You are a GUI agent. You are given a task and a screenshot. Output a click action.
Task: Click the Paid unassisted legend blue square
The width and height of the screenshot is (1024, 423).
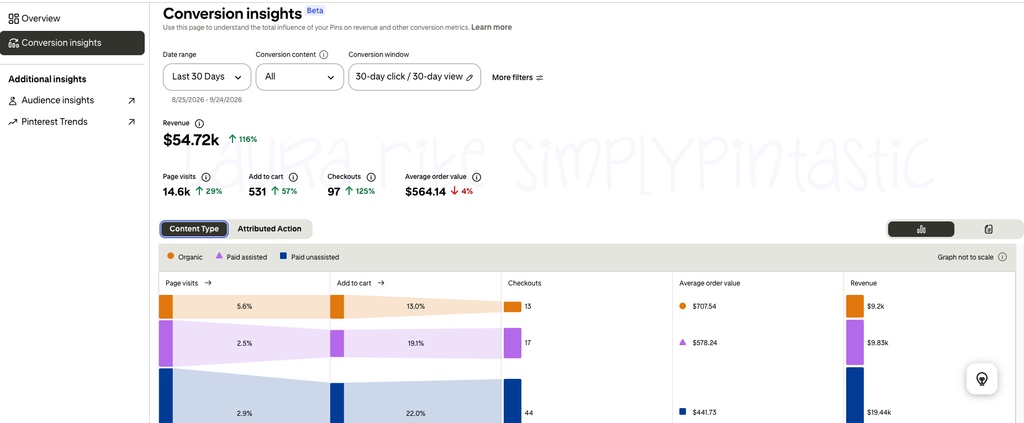click(x=283, y=257)
